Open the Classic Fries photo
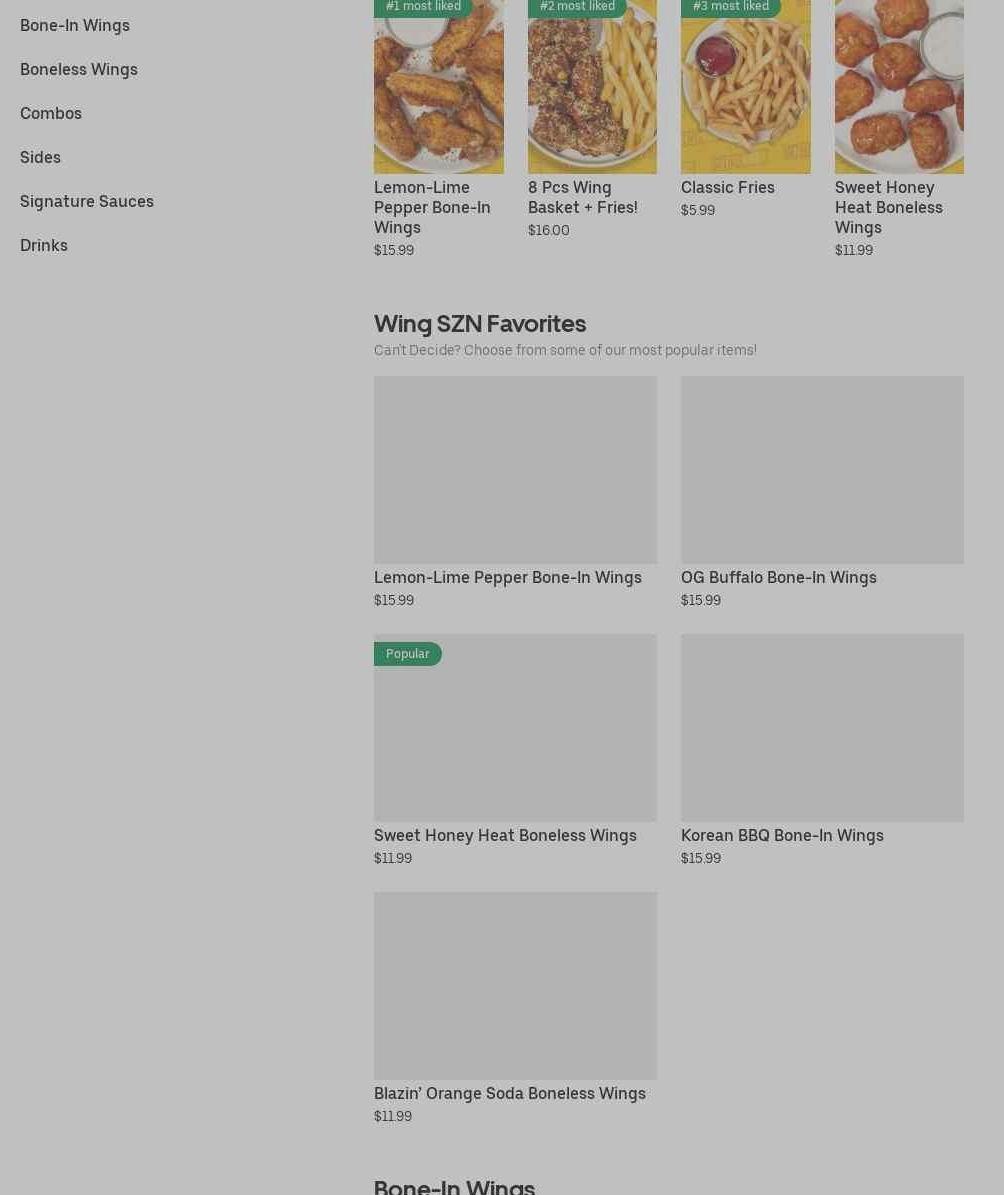This screenshot has height=1195, width=1004. [x=746, y=86]
